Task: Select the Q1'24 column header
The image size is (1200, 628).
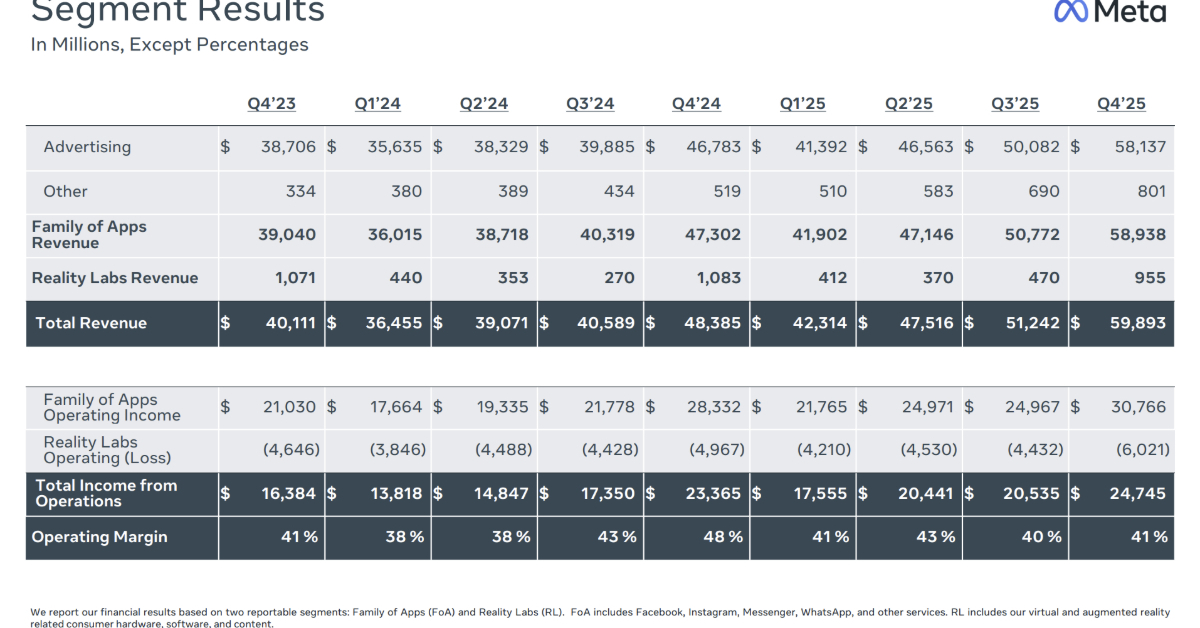Action: pyautogui.click(x=378, y=104)
